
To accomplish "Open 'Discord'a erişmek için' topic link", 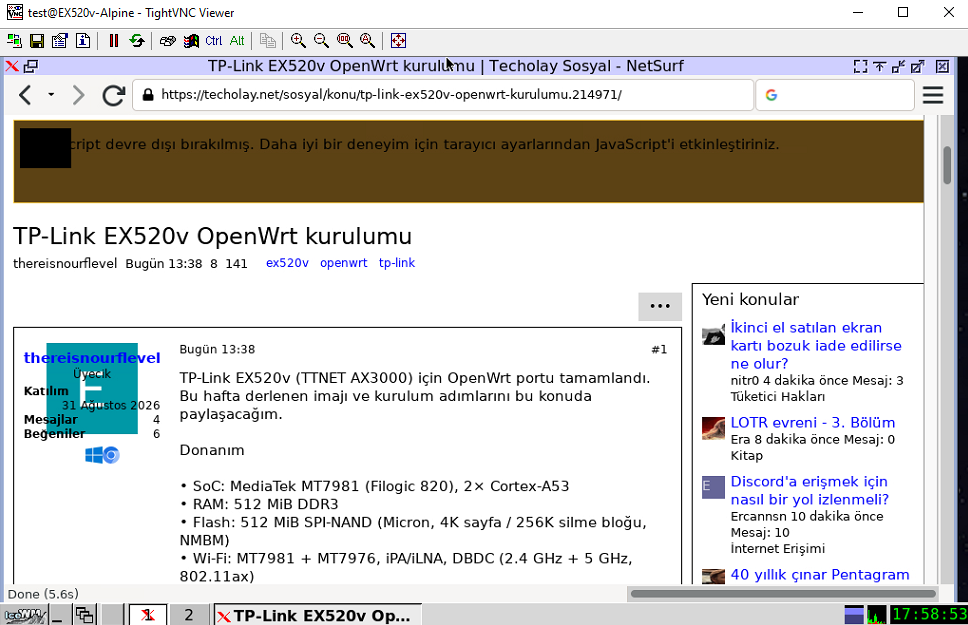I will [809, 490].
